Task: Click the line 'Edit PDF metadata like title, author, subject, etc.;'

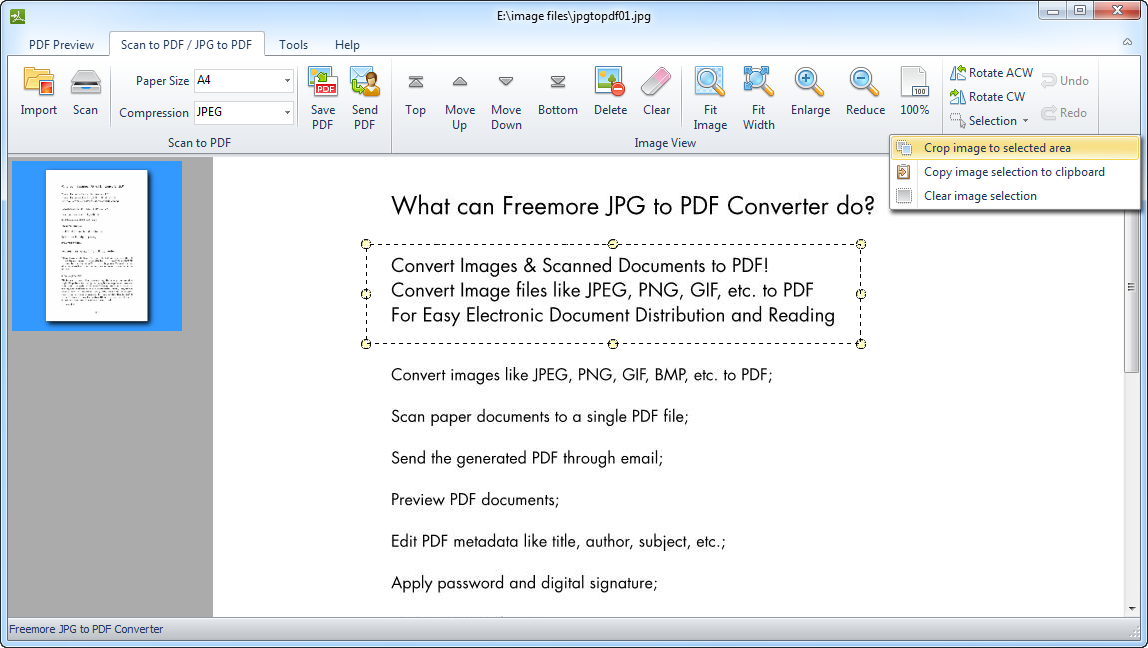Action: click(558, 542)
